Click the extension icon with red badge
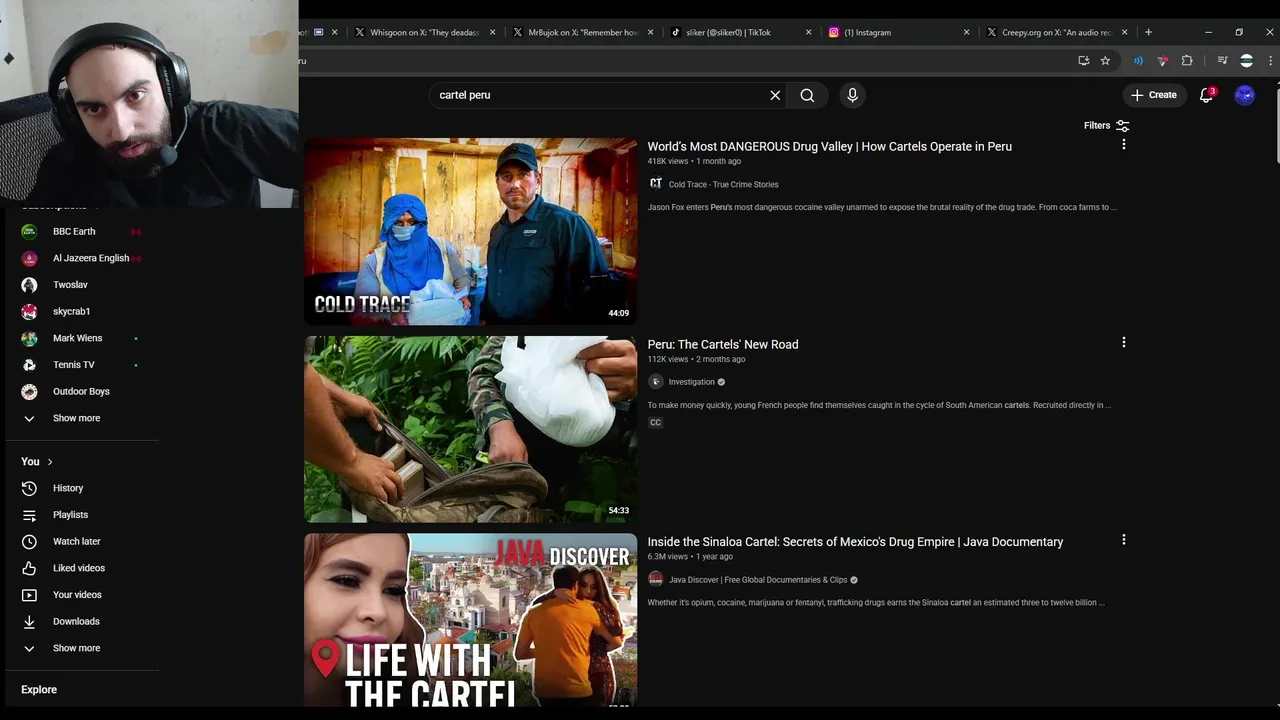 [1162, 61]
